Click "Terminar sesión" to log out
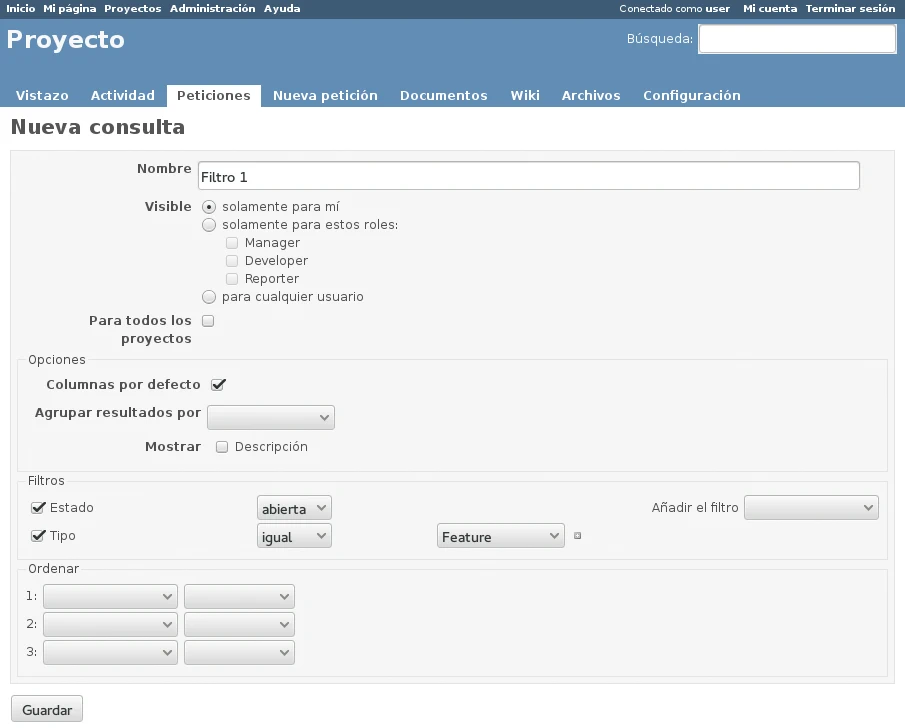Image resolution: width=905 pixels, height=728 pixels. (x=850, y=8)
